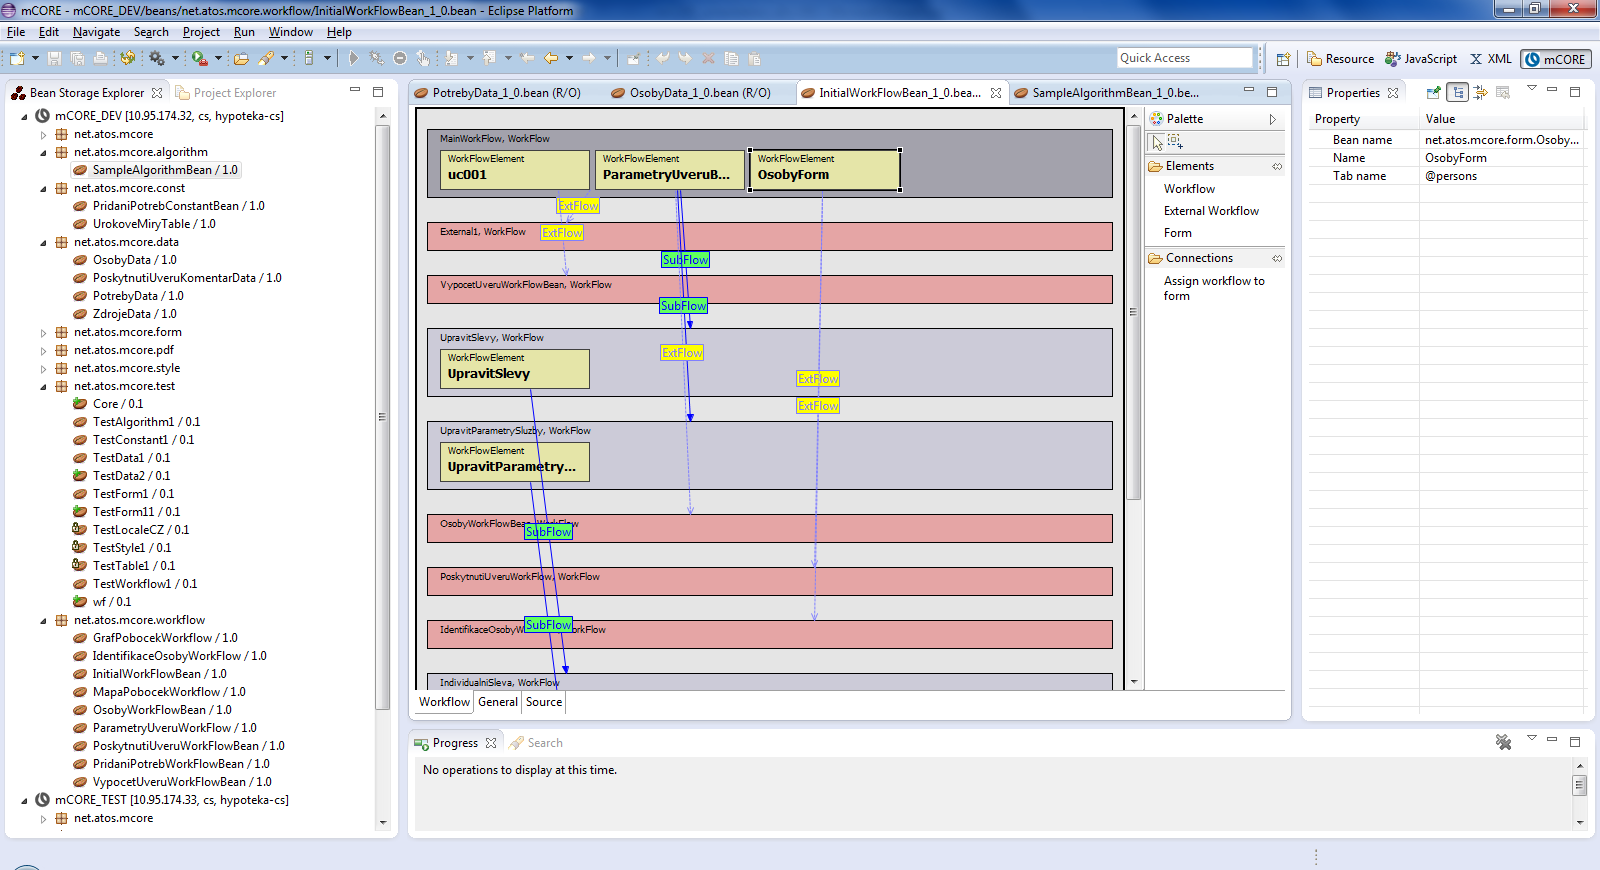Pin open the Elements palette drawer

coord(1277,166)
